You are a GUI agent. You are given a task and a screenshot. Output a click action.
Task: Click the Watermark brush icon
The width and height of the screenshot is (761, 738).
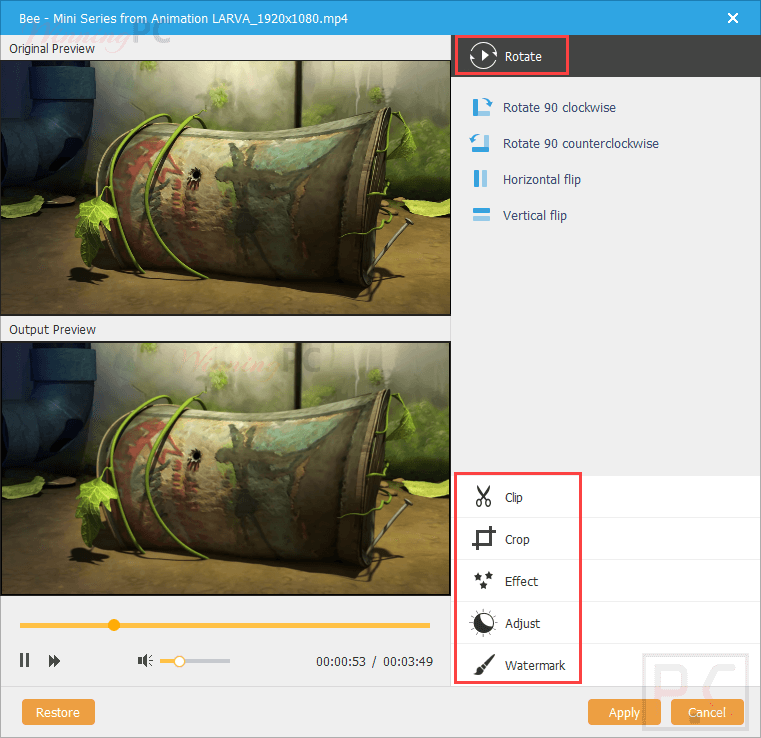(484, 665)
